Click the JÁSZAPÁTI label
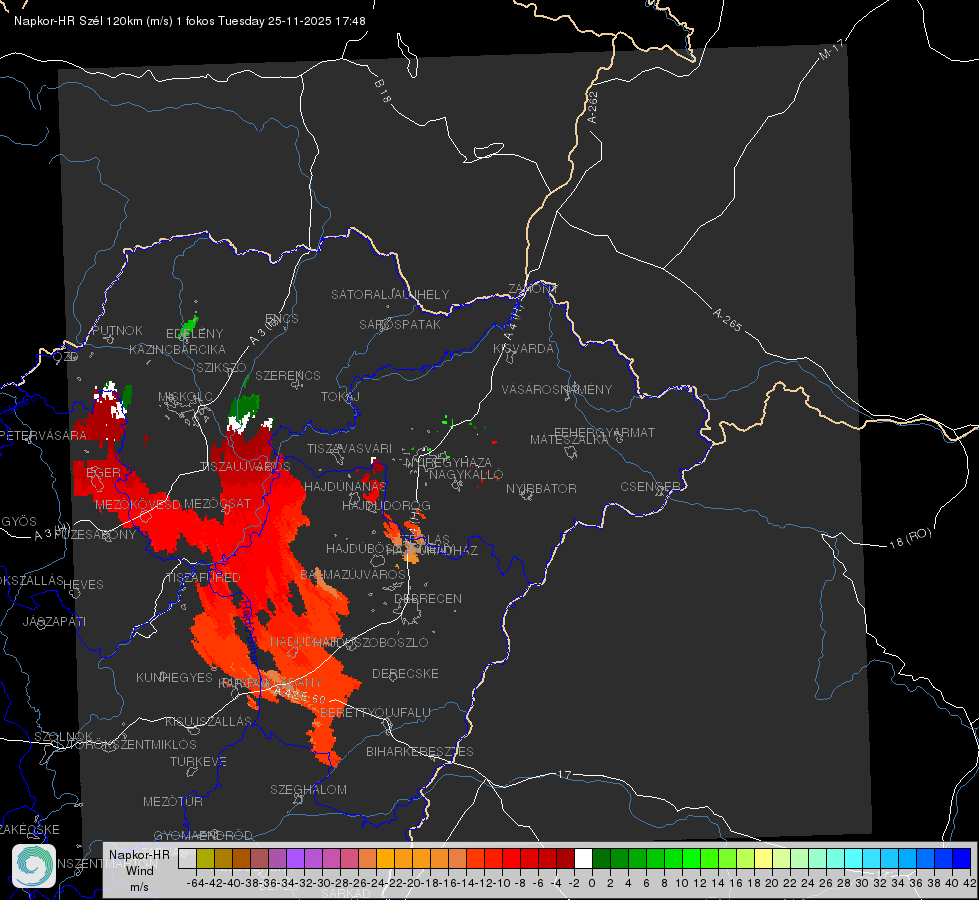The image size is (979, 900). click(x=54, y=621)
